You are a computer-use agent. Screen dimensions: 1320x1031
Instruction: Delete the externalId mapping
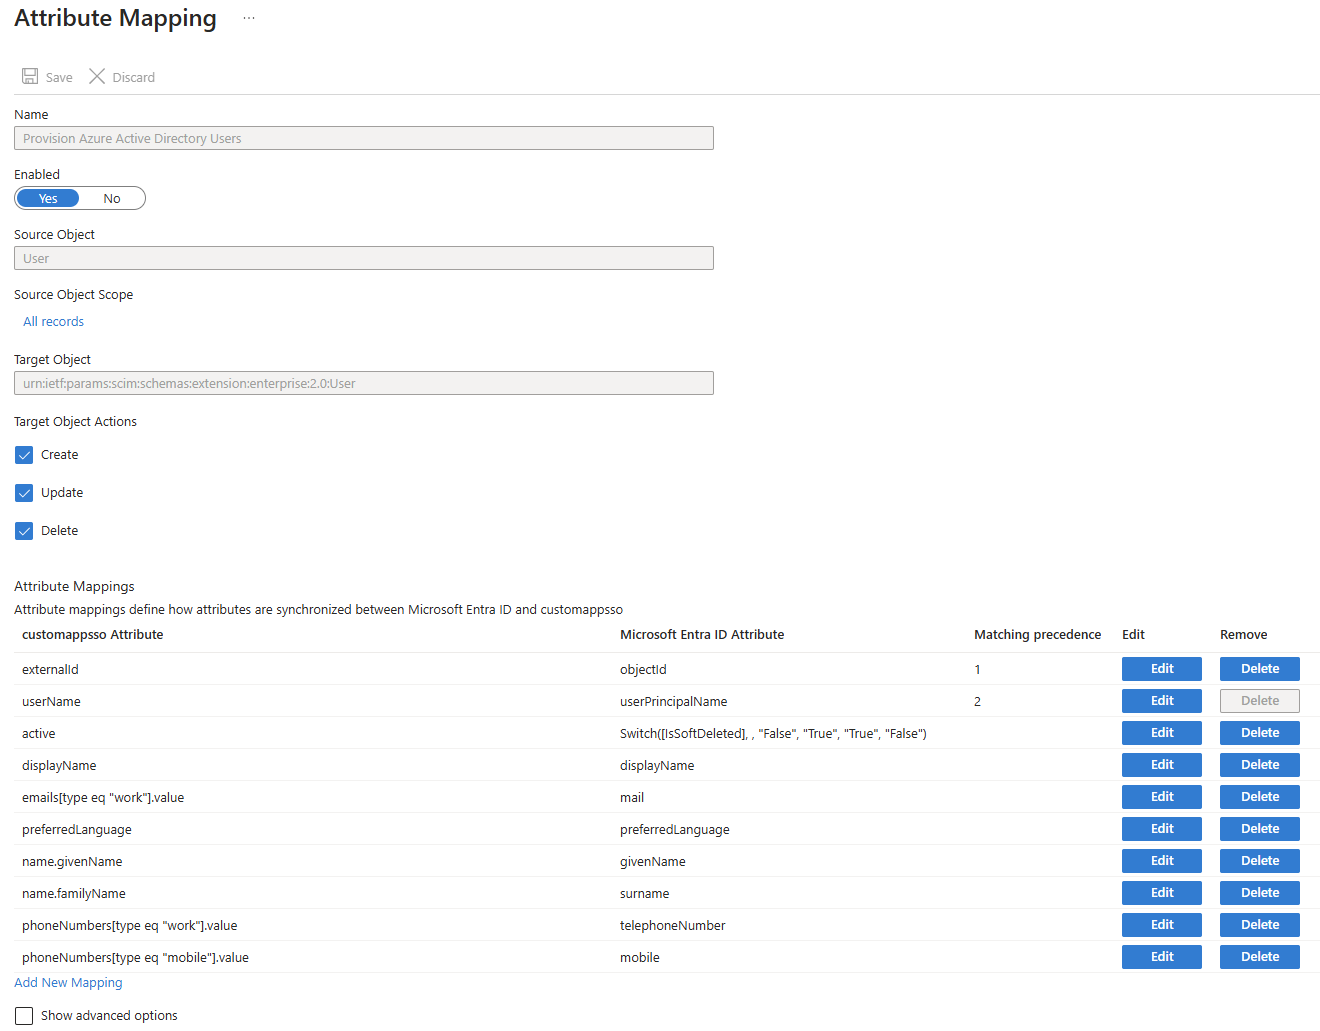click(1260, 669)
